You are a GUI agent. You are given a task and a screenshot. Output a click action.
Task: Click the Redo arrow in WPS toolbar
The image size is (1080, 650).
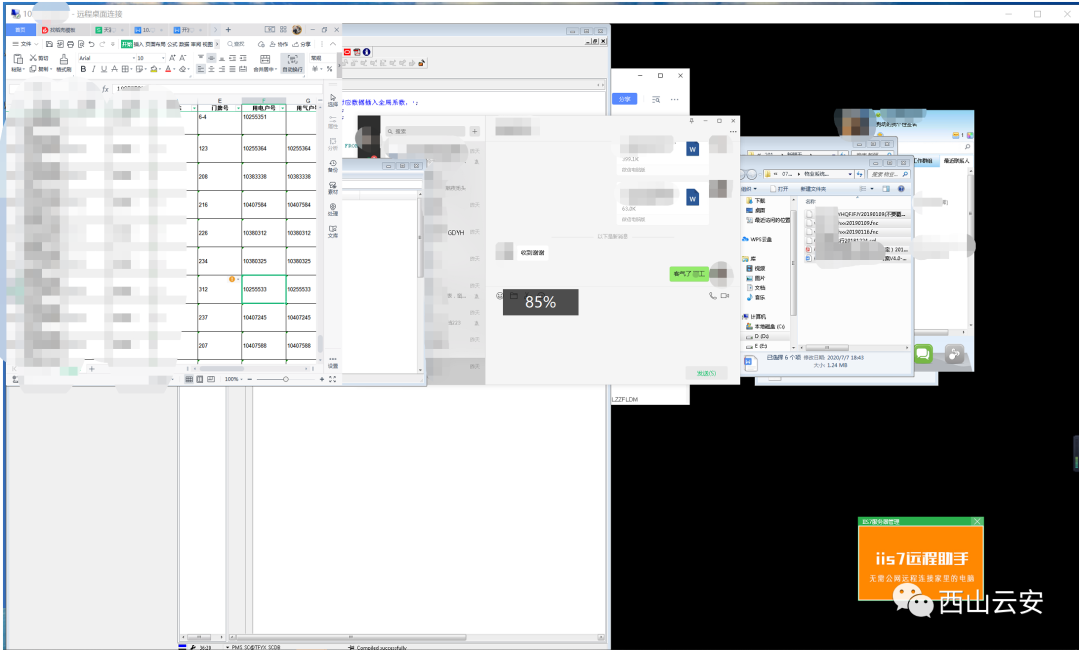coord(102,44)
